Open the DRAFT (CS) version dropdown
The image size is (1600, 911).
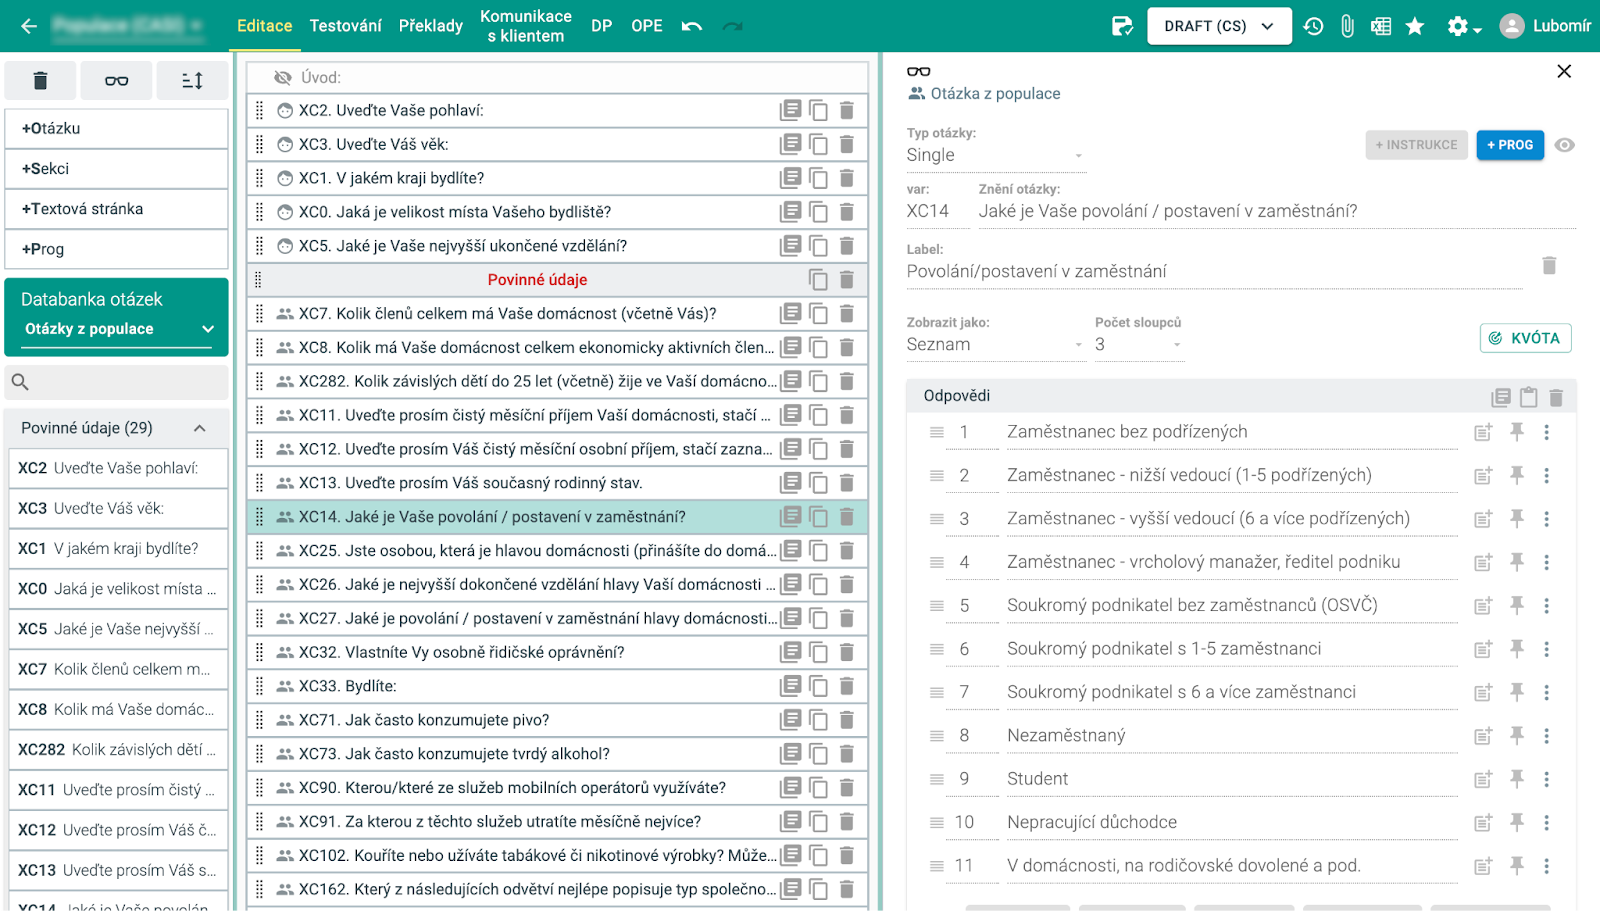click(1218, 26)
